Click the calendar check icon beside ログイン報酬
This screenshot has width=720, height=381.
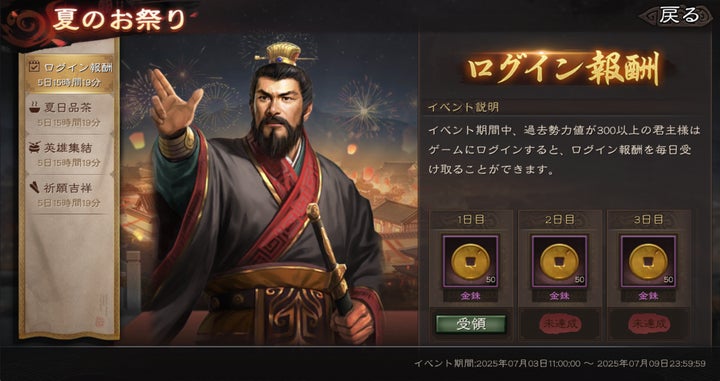[34, 67]
